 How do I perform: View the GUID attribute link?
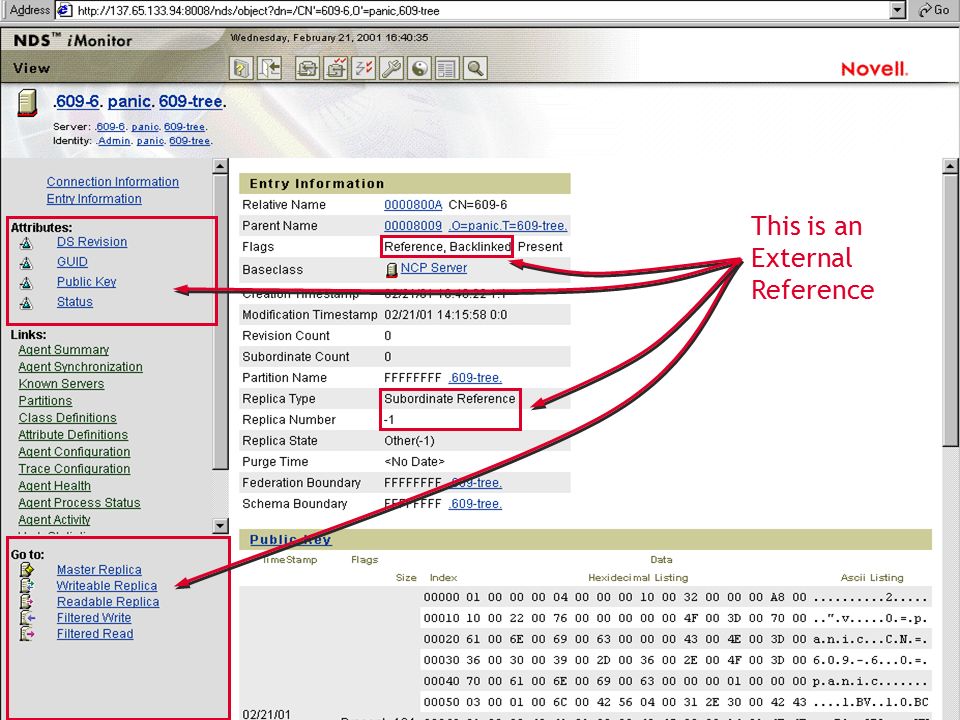click(x=72, y=262)
